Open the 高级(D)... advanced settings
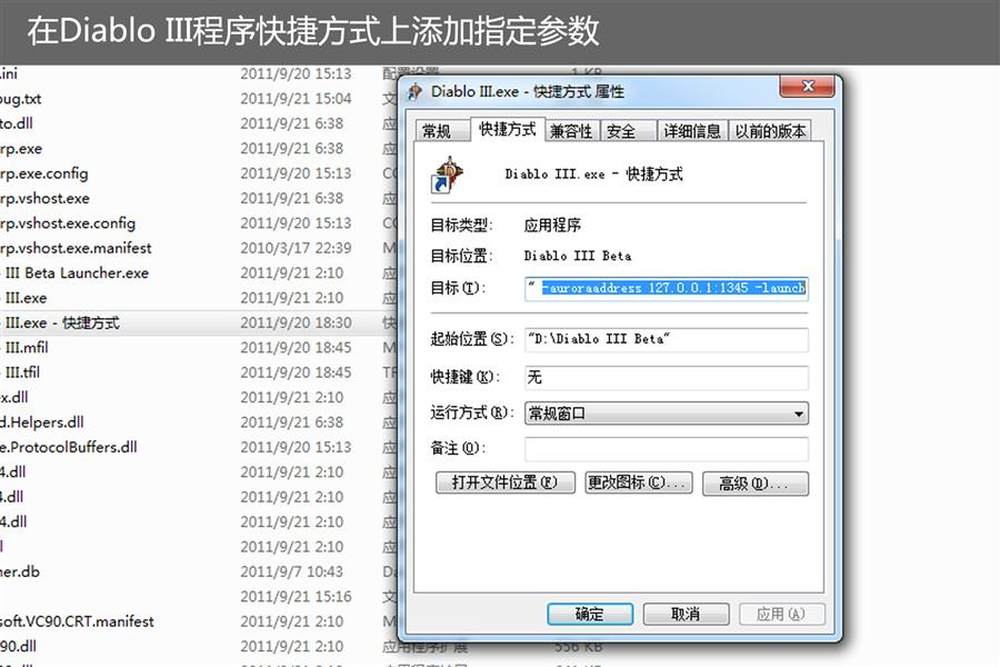1000x667 pixels. coord(755,483)
